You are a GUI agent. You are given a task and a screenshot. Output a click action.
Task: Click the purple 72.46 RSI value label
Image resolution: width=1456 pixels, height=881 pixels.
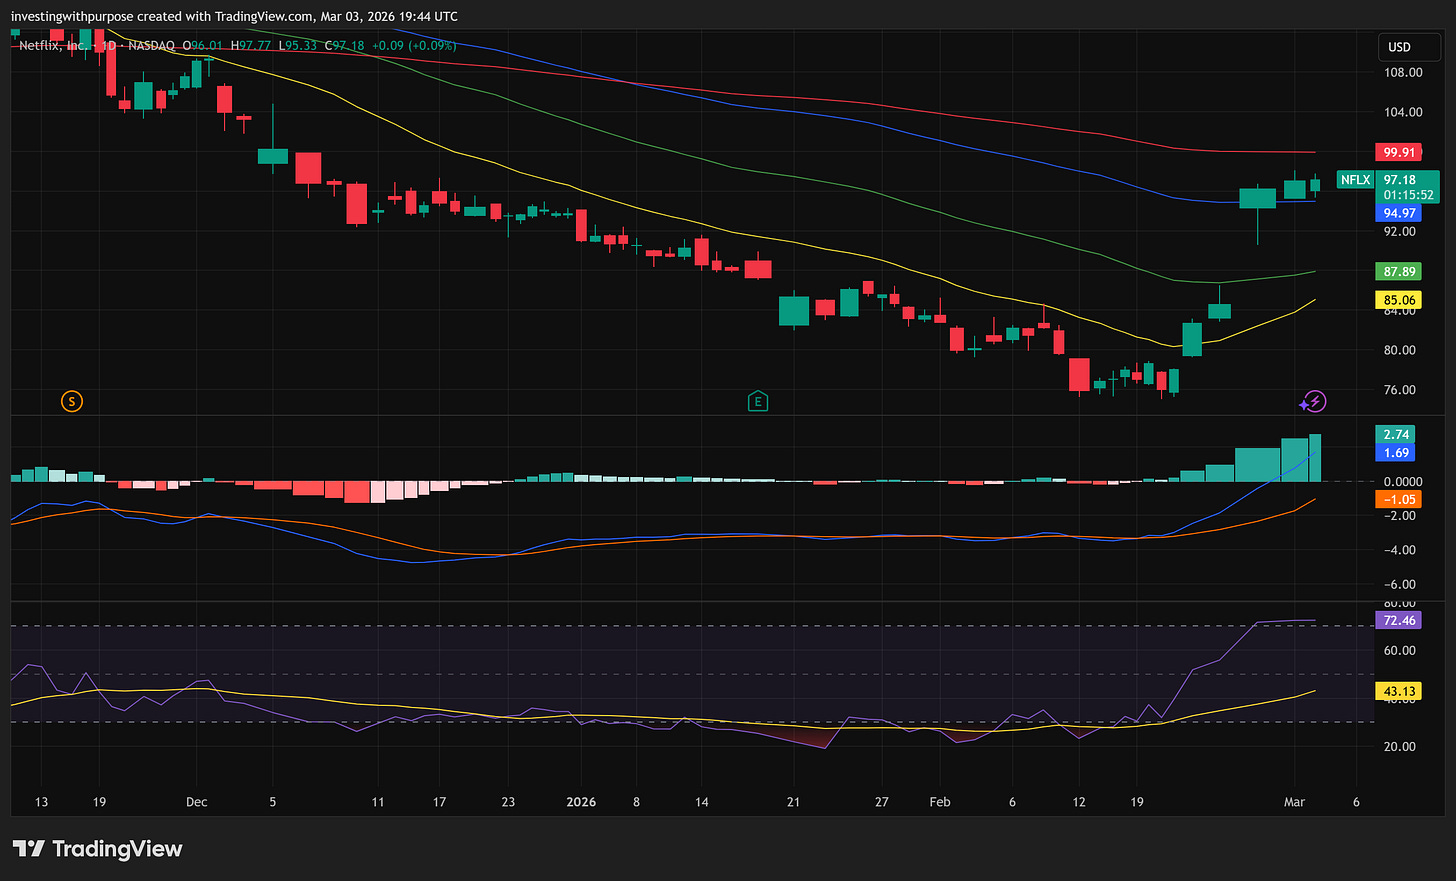[x=1399, y=621]
